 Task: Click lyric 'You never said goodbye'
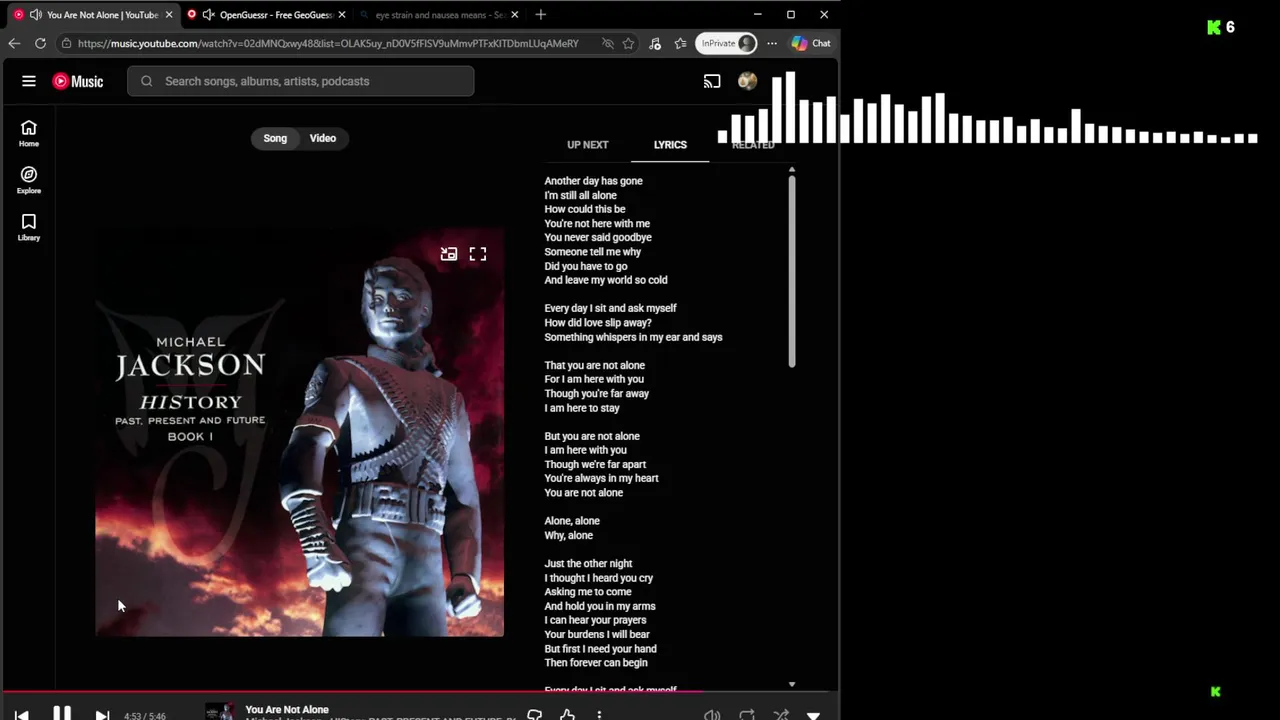pos(598,238)
